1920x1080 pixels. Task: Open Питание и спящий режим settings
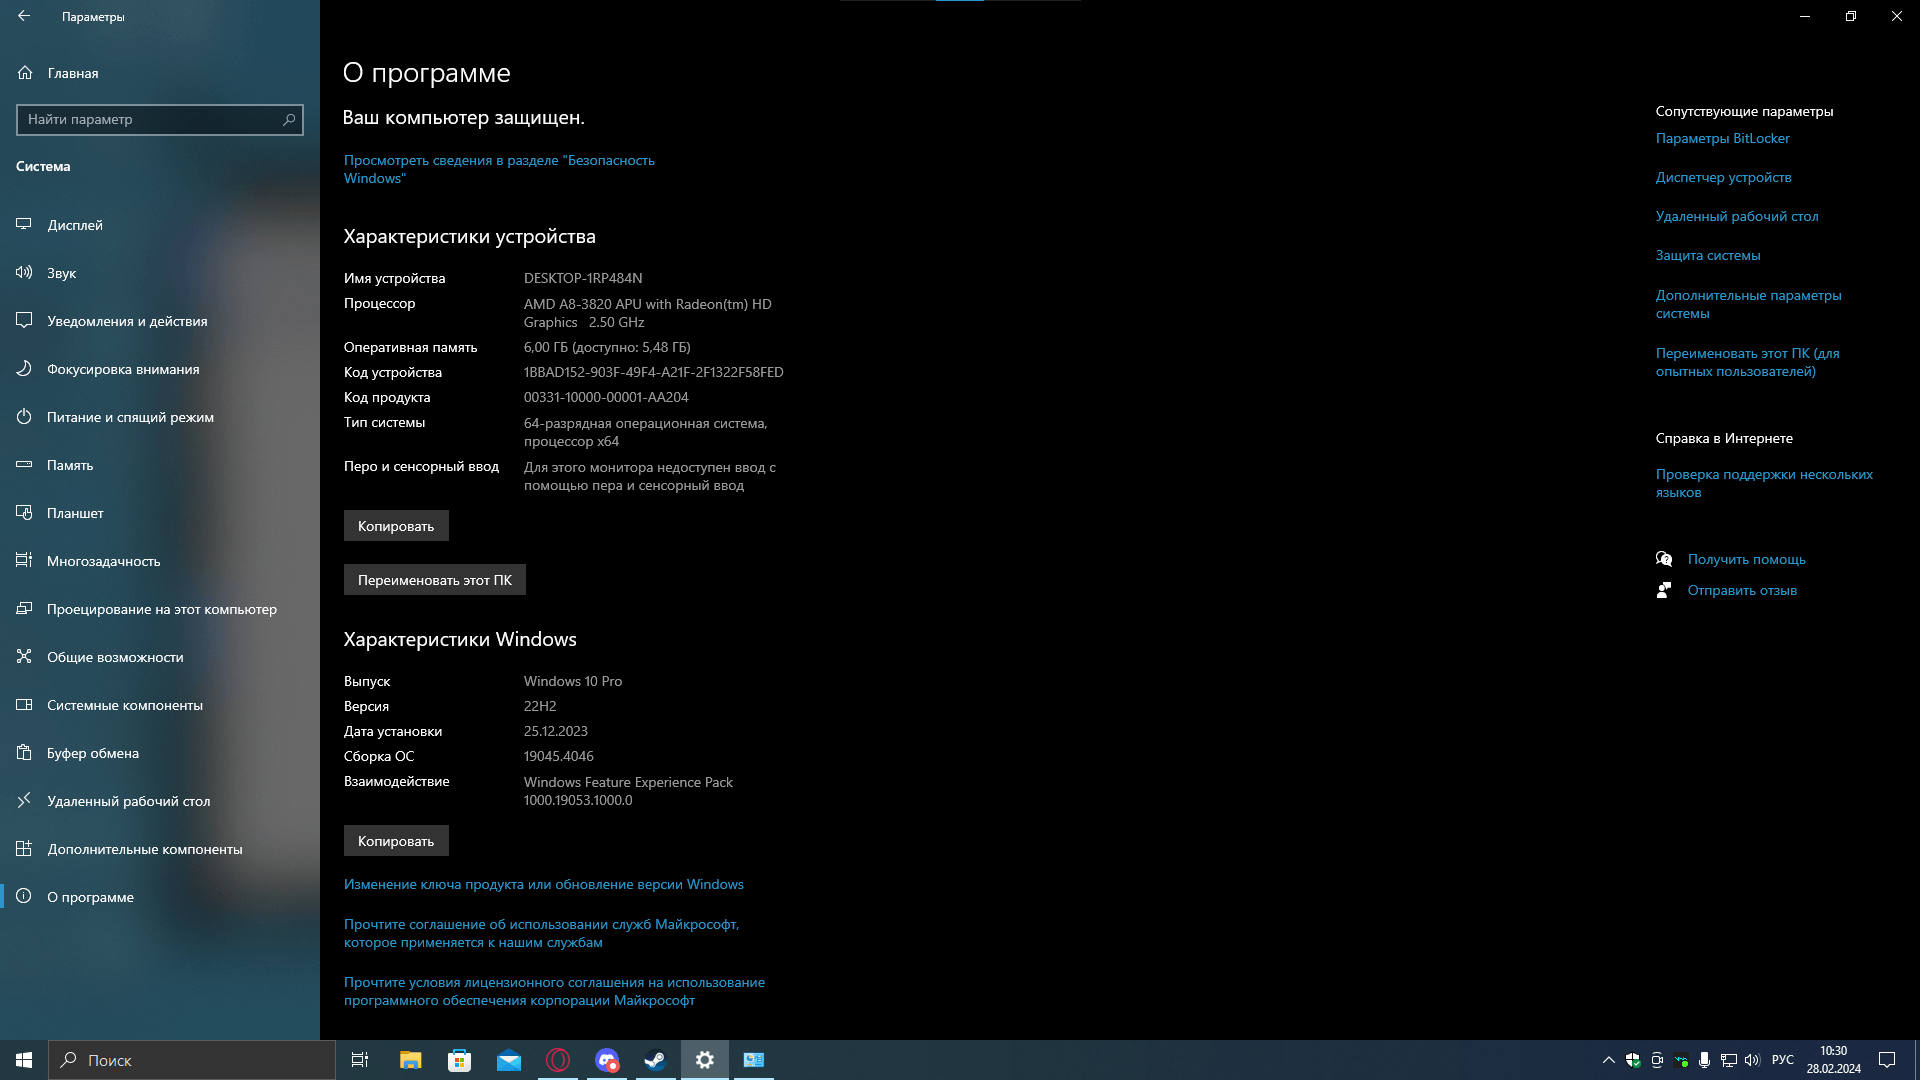coord(130,417)
